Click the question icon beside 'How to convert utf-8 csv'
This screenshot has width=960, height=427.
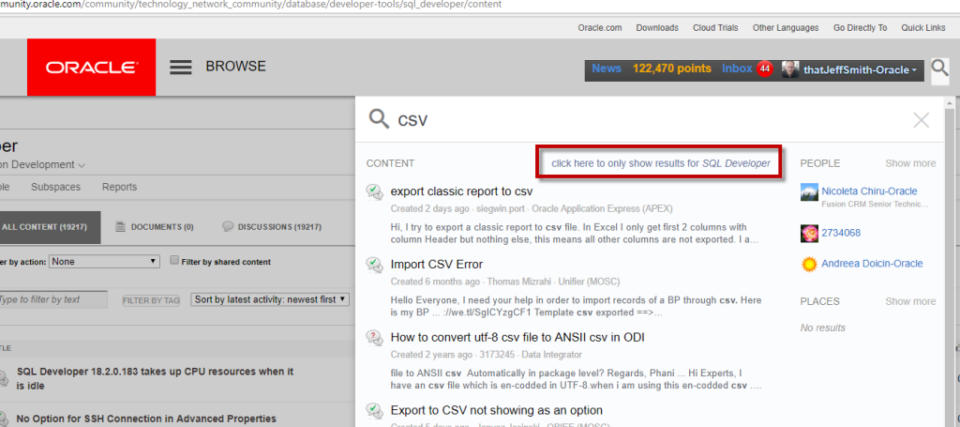(x=374, y=338)
